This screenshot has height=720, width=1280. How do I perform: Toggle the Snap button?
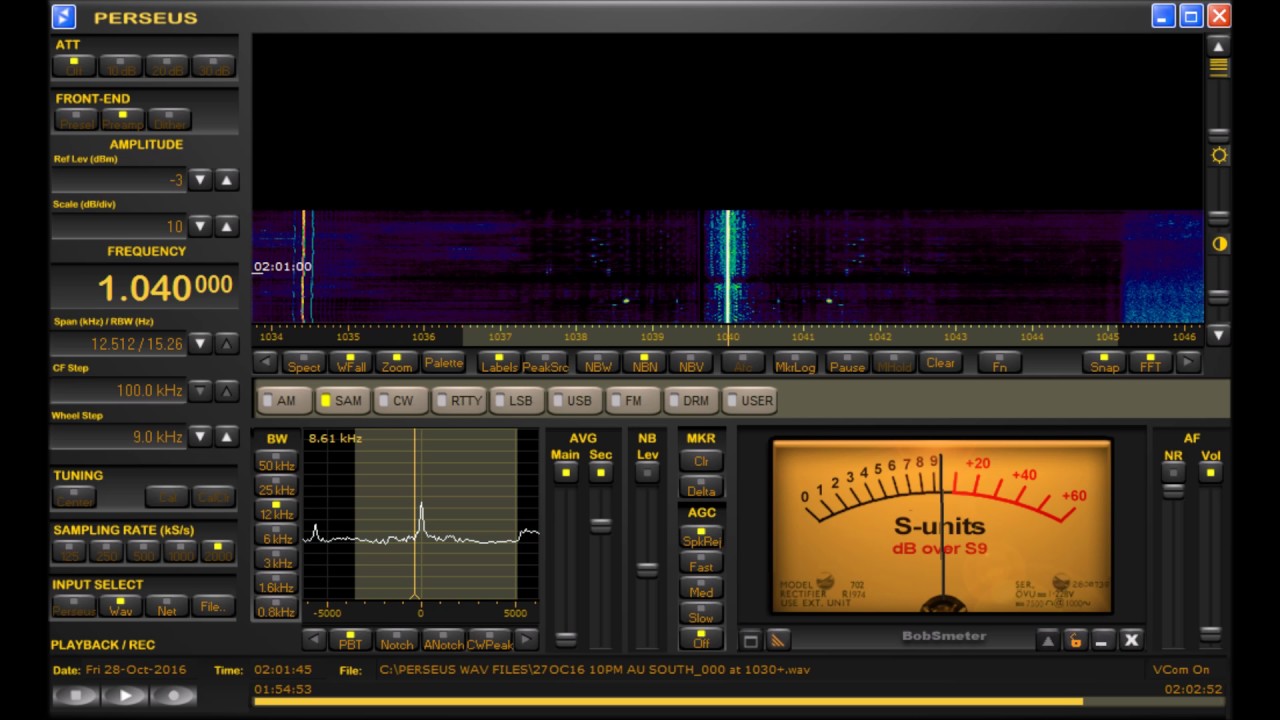[1105, 362]
